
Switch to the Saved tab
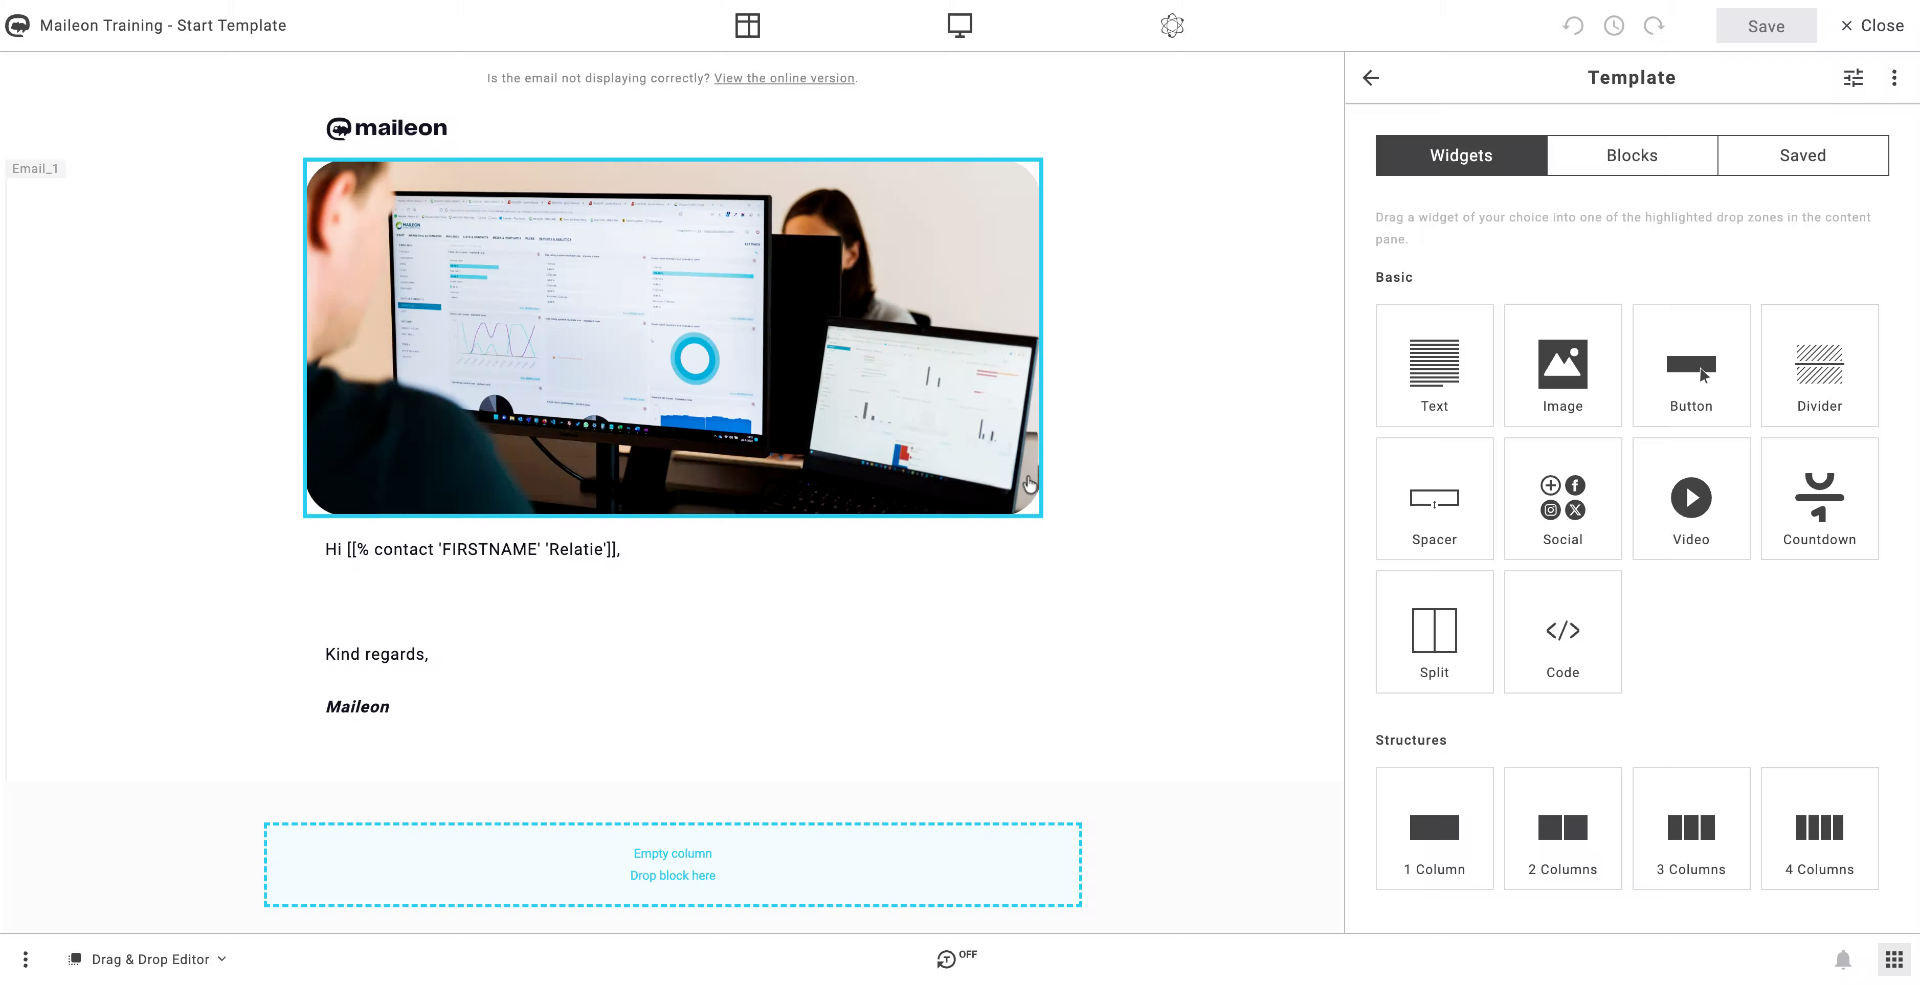1803,156
